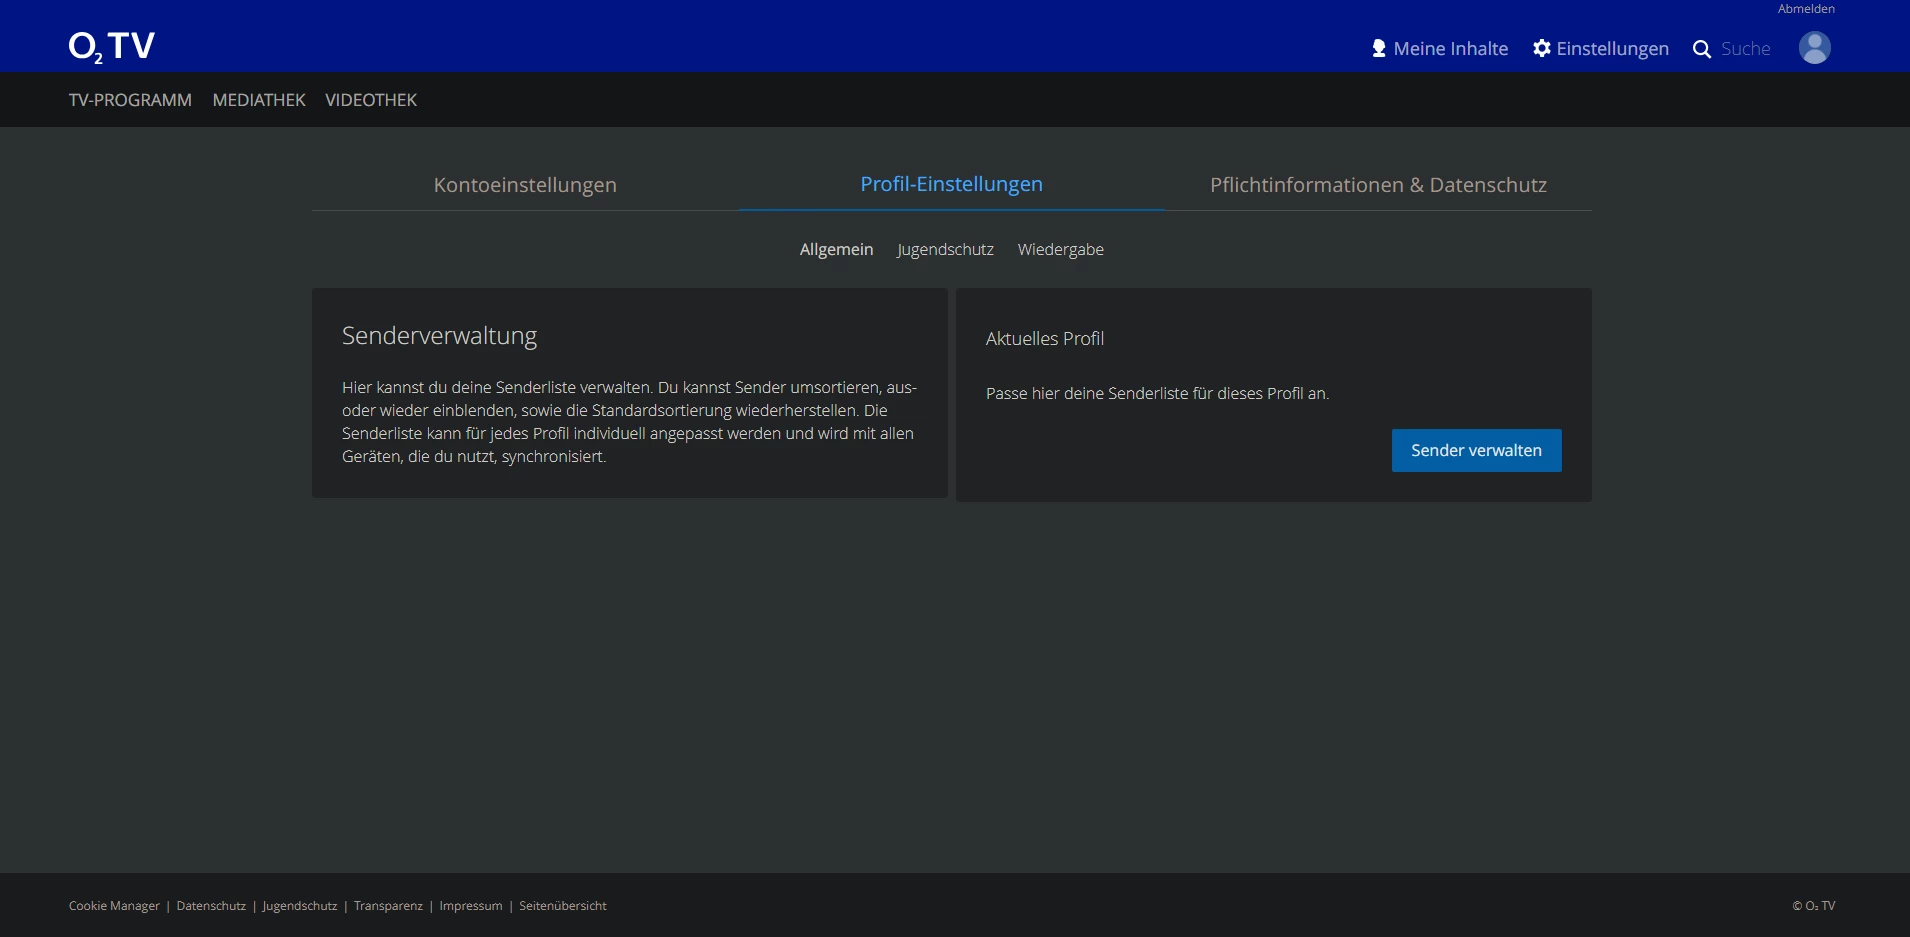Viewport: 1910px width, 937px height.
Task: Select the Allgemein sub-tab
Action: click(836, 249)
